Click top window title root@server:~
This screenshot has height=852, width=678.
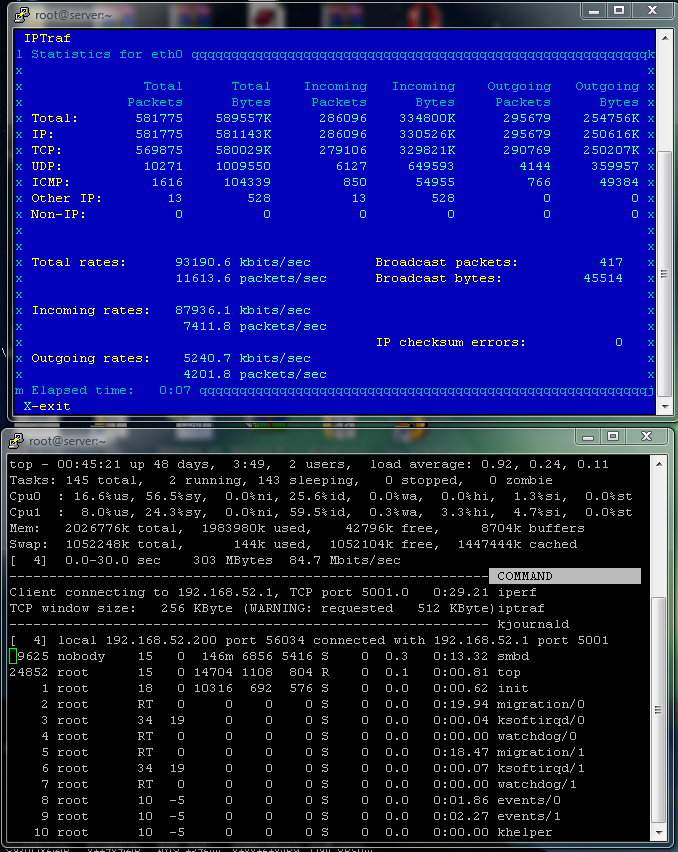(67, 441)
